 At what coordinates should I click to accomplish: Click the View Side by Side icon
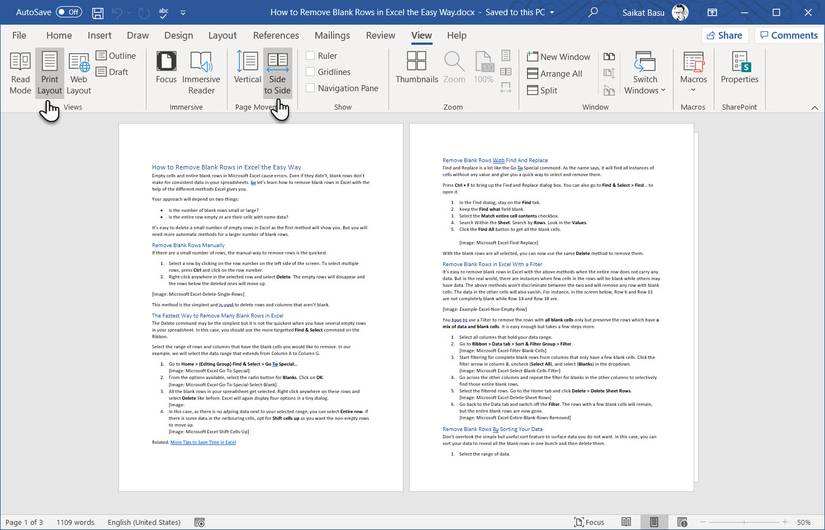click(x=609, y=56)
